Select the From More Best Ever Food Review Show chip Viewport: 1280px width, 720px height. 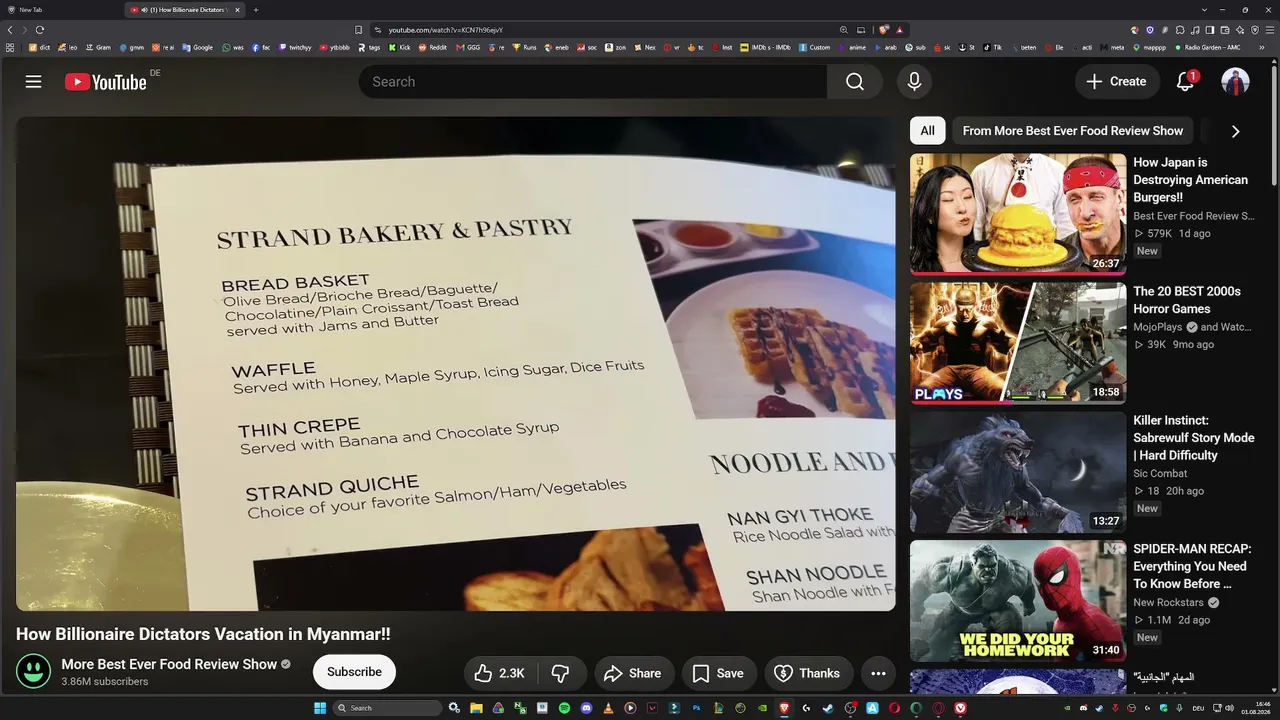click(x=1073, y=131)
